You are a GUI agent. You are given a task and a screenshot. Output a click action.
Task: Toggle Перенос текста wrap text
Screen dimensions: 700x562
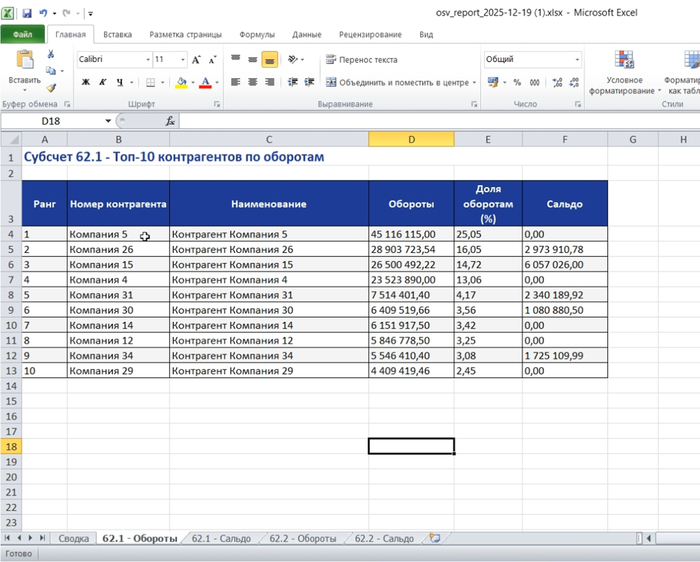click(x=361, y=60)
